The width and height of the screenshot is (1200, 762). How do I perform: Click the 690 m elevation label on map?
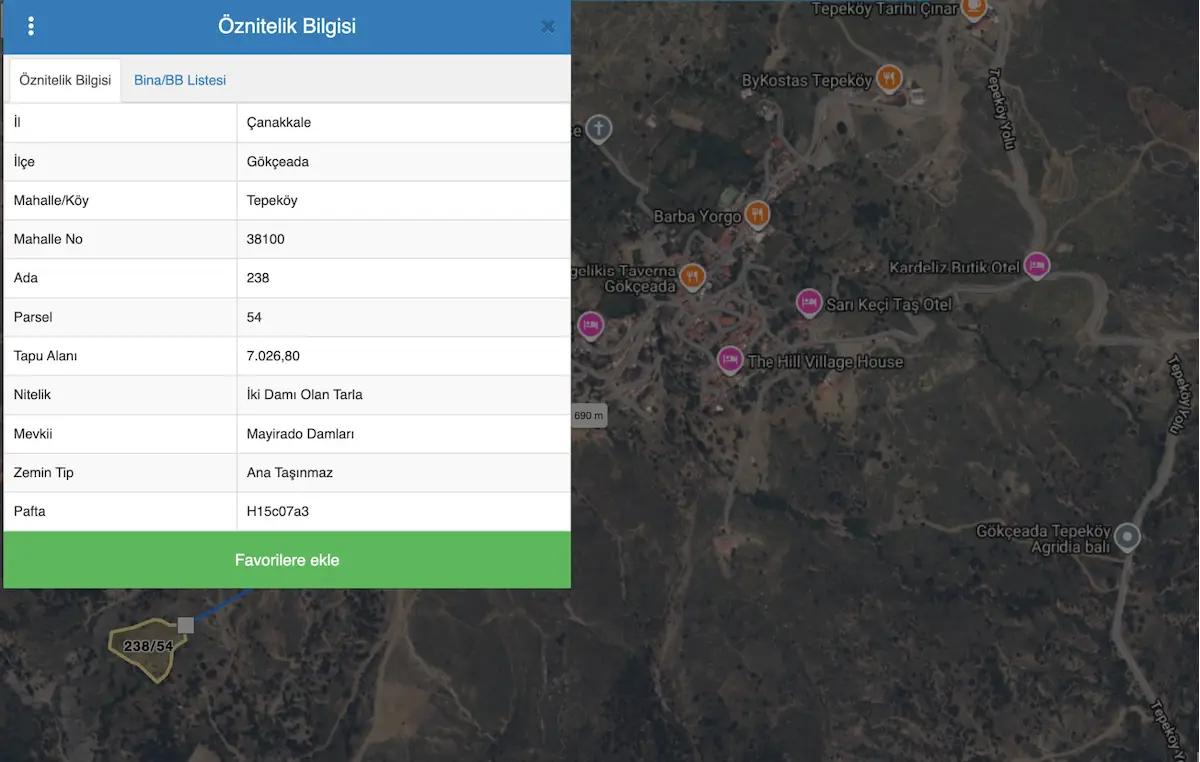589,416
